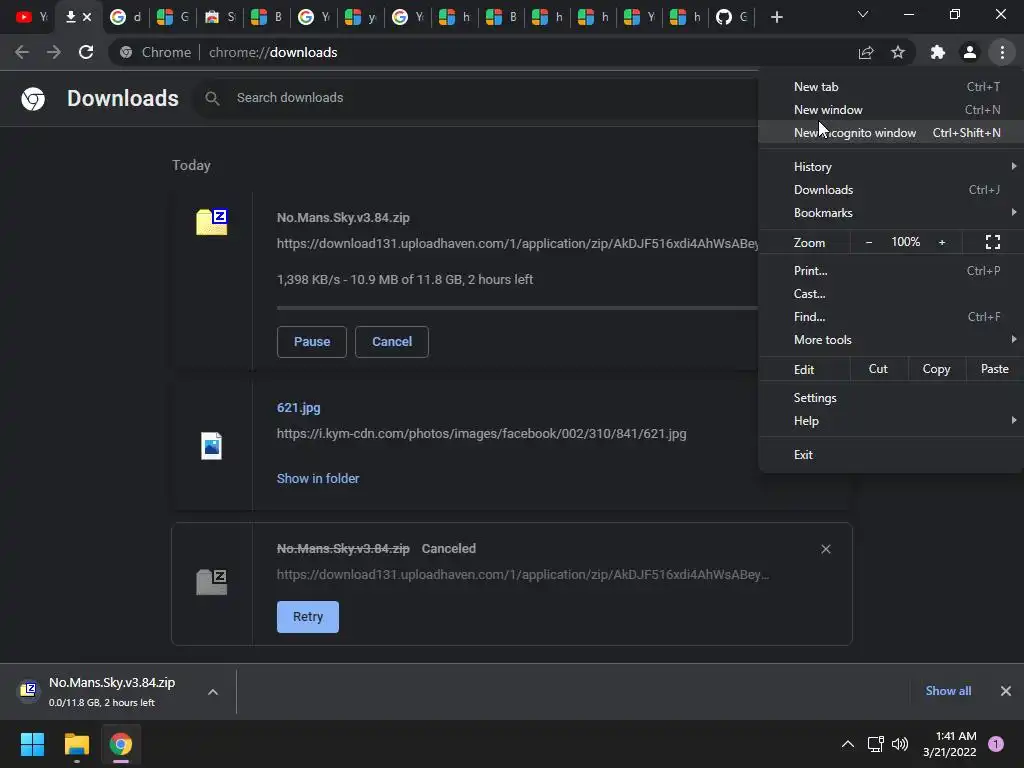Screen dimensions: 1024x768
Task: Remove the canceled download entry with X
Action: coord(826,549)
